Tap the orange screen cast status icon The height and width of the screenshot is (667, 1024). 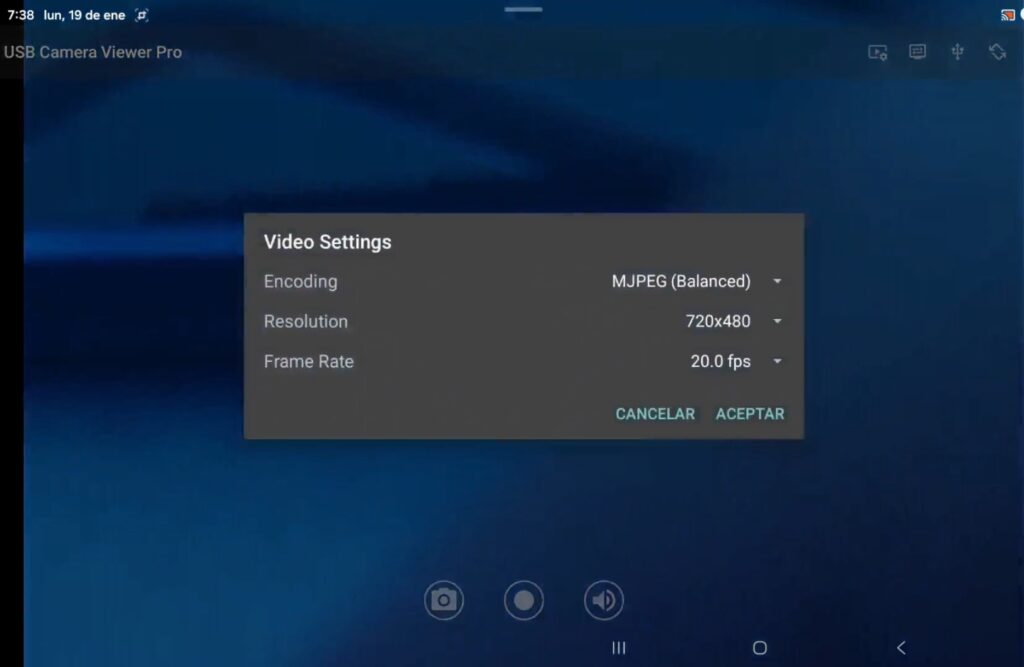(1007, 15)
